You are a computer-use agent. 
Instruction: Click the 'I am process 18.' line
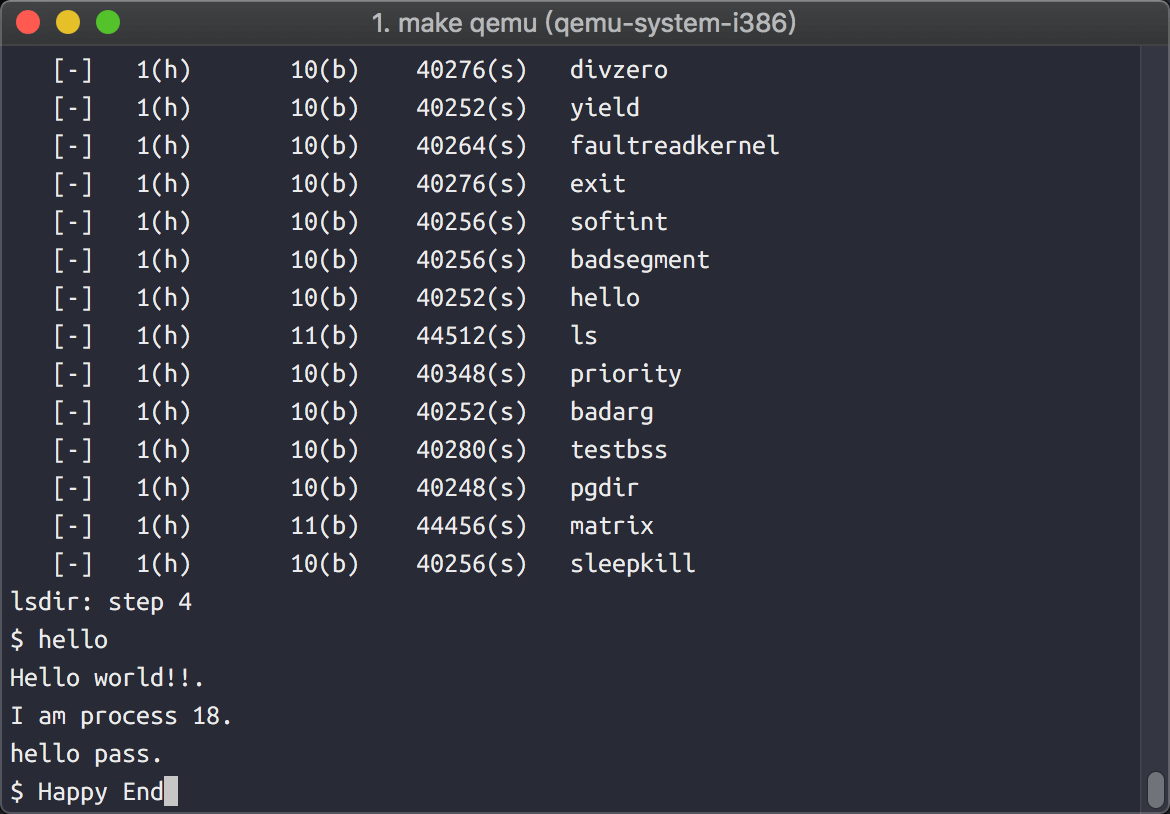pos(121,716)
